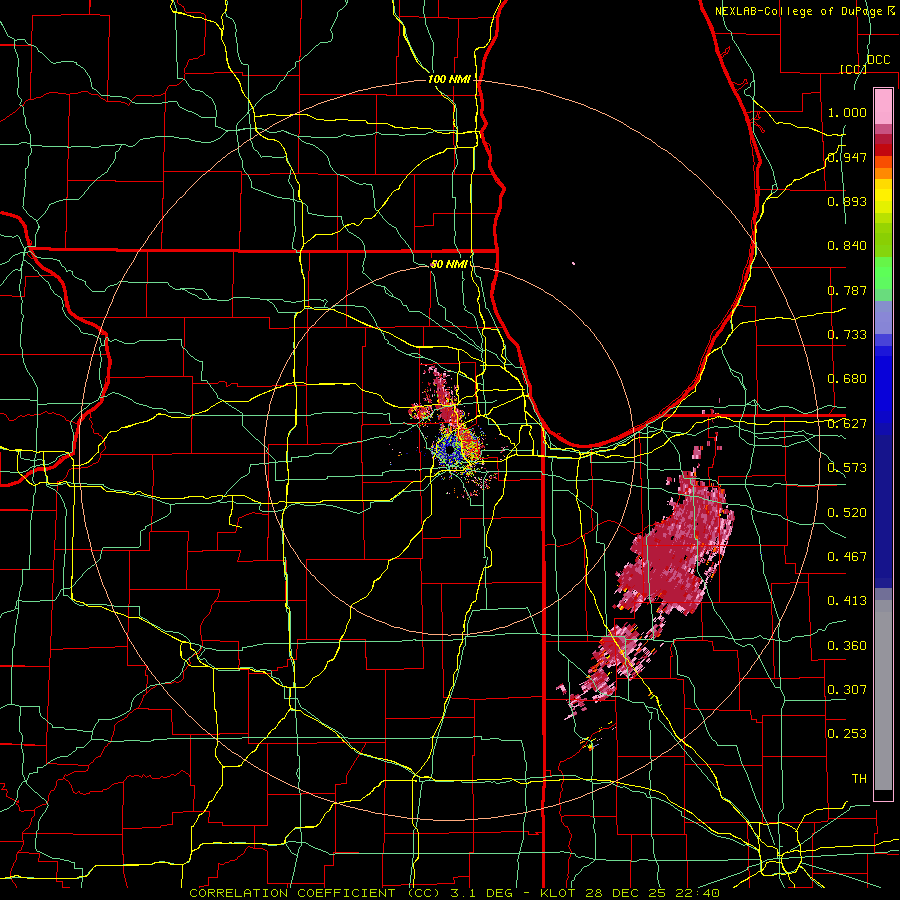Screen dimensions: 900x900
Task: Click the 1.000 scale value
Action: tap(847, 112)
